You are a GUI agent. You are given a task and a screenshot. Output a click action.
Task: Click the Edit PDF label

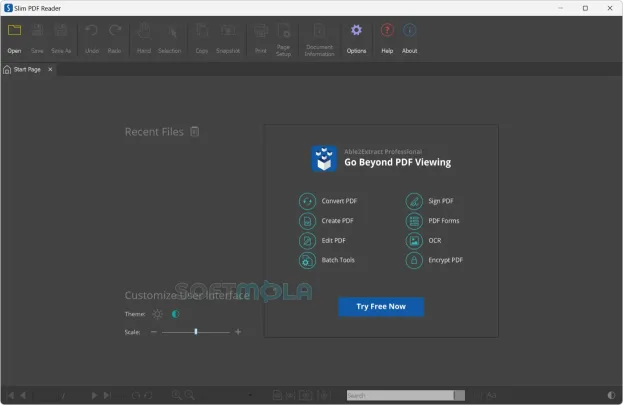pos(333,240)
